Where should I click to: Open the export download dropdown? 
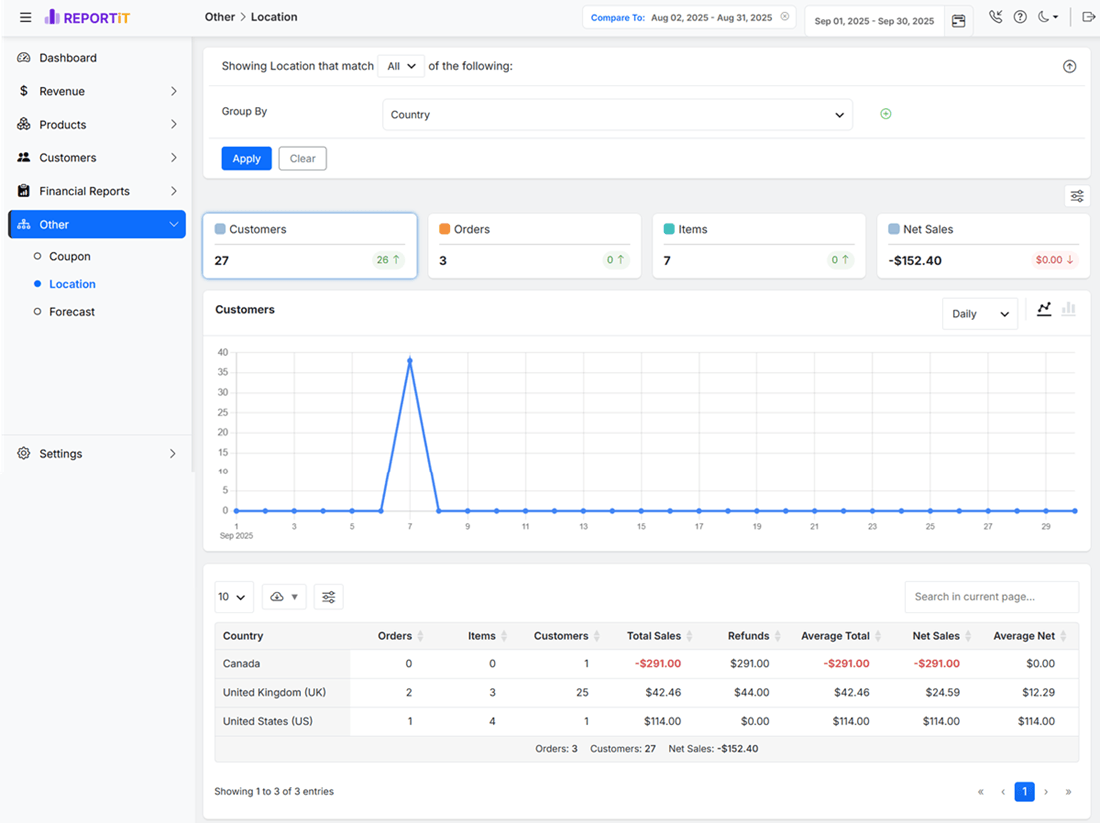[284, 597]
